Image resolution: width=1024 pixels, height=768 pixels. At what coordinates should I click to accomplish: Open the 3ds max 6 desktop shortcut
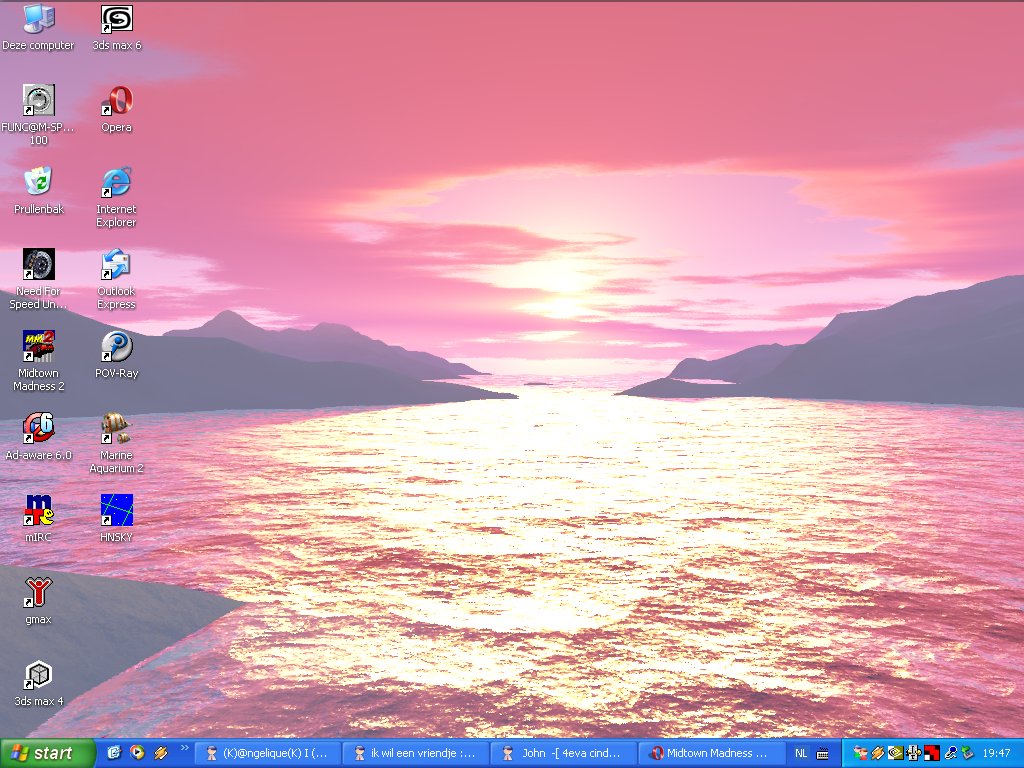(x=117, y=20)
